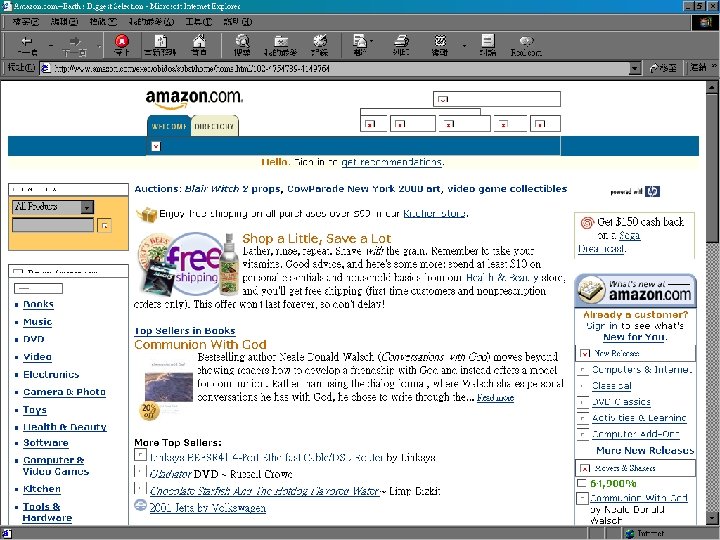
Task: Open Top Sellers in Books link
Action: [x=185, y=331]
